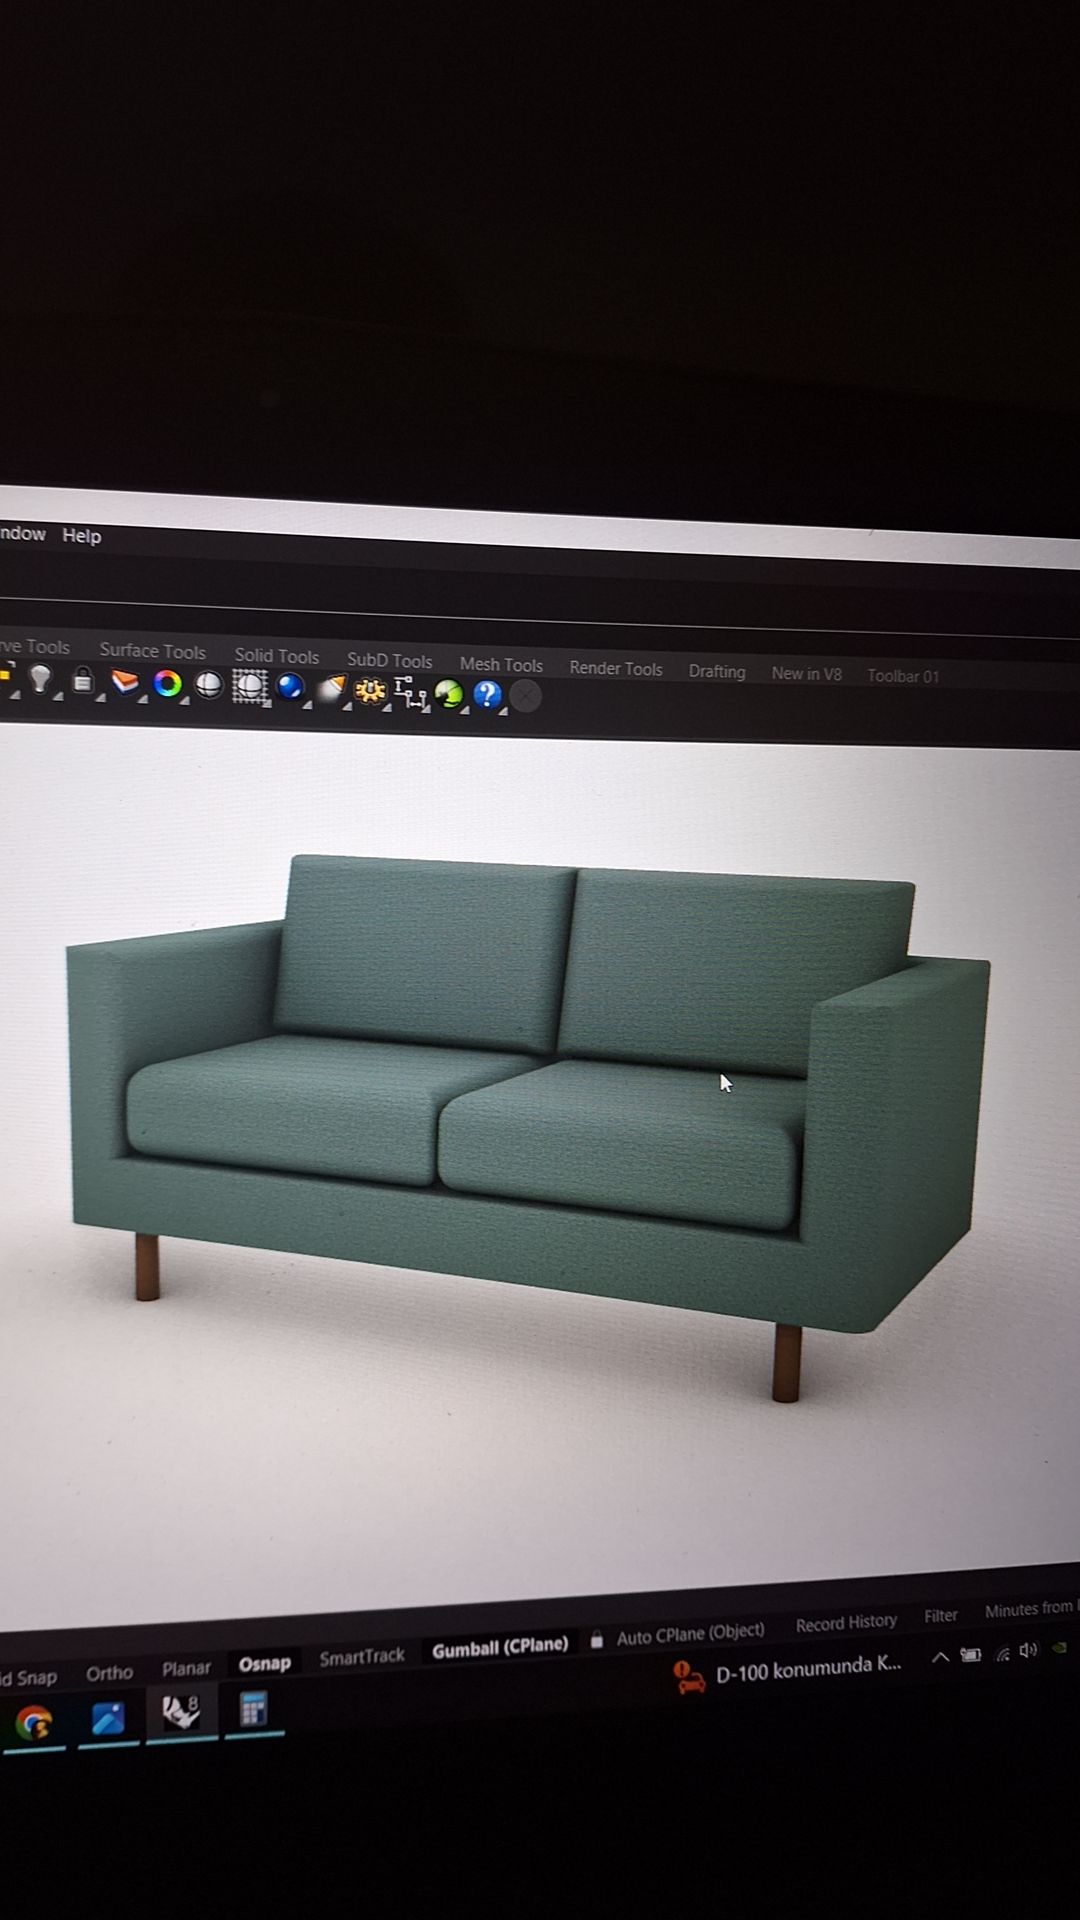Click the Filter button in status bar
Screen dimensions: 1080x1920
[940, 1615]
